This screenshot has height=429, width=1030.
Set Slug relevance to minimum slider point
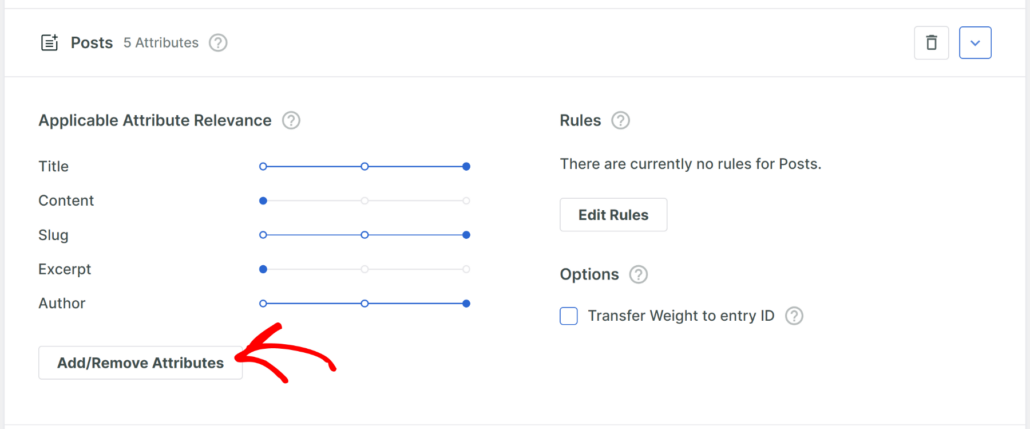pyautogui.click(x=263, y=235)
